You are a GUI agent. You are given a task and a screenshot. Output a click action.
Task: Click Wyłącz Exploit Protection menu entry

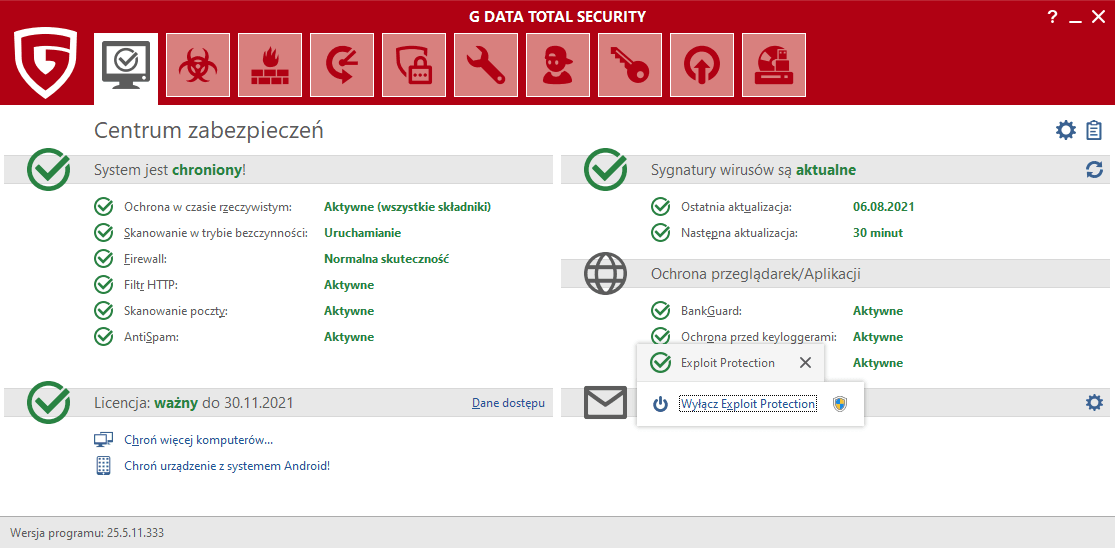point(747,404)
